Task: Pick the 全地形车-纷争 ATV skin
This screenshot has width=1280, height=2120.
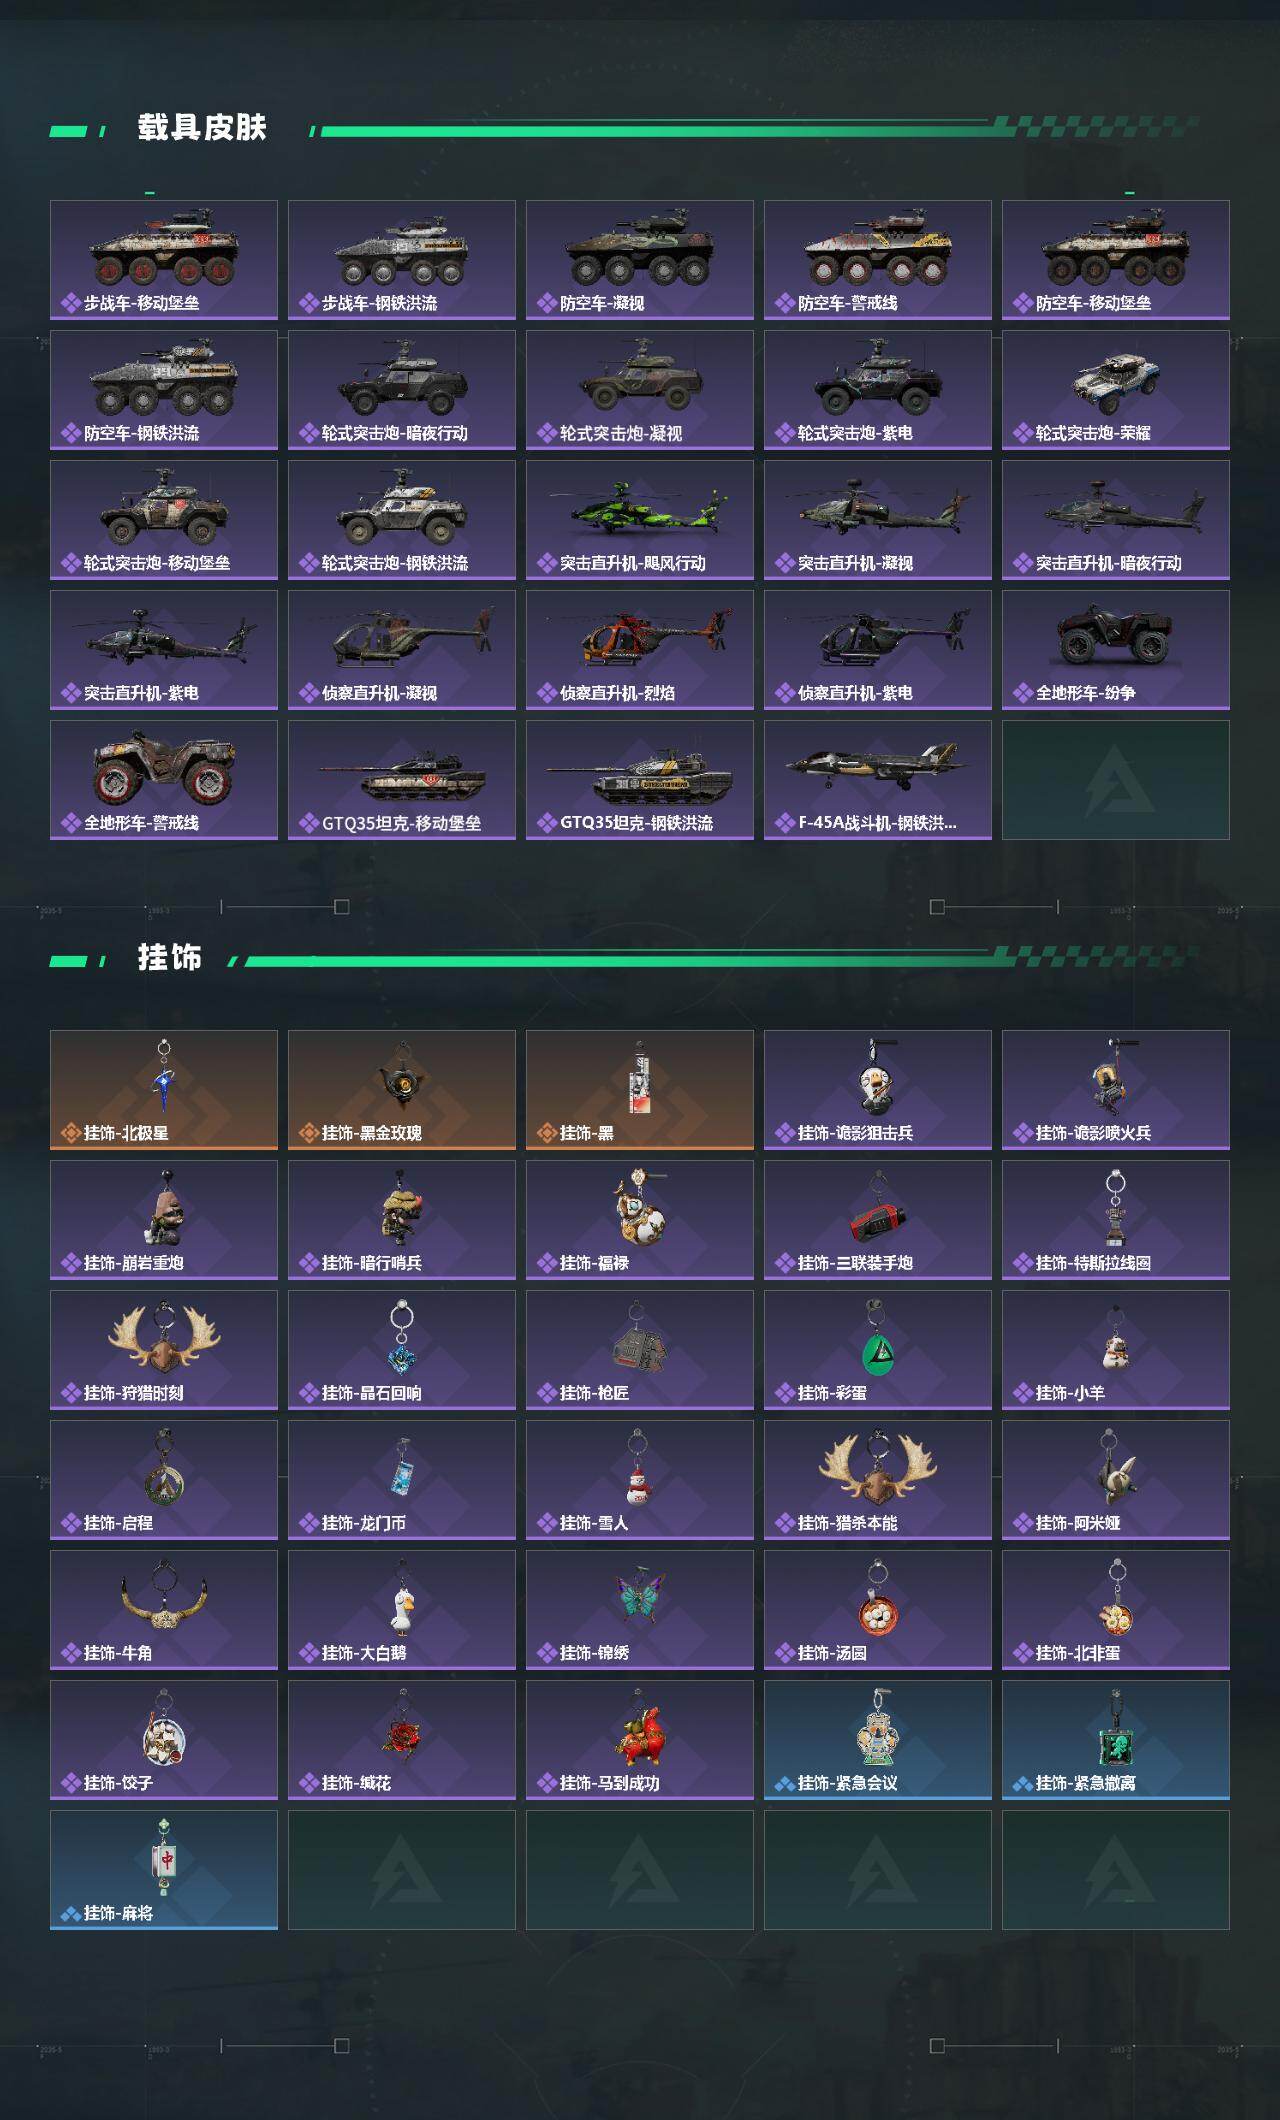Action: click(x=1116, y=650)
